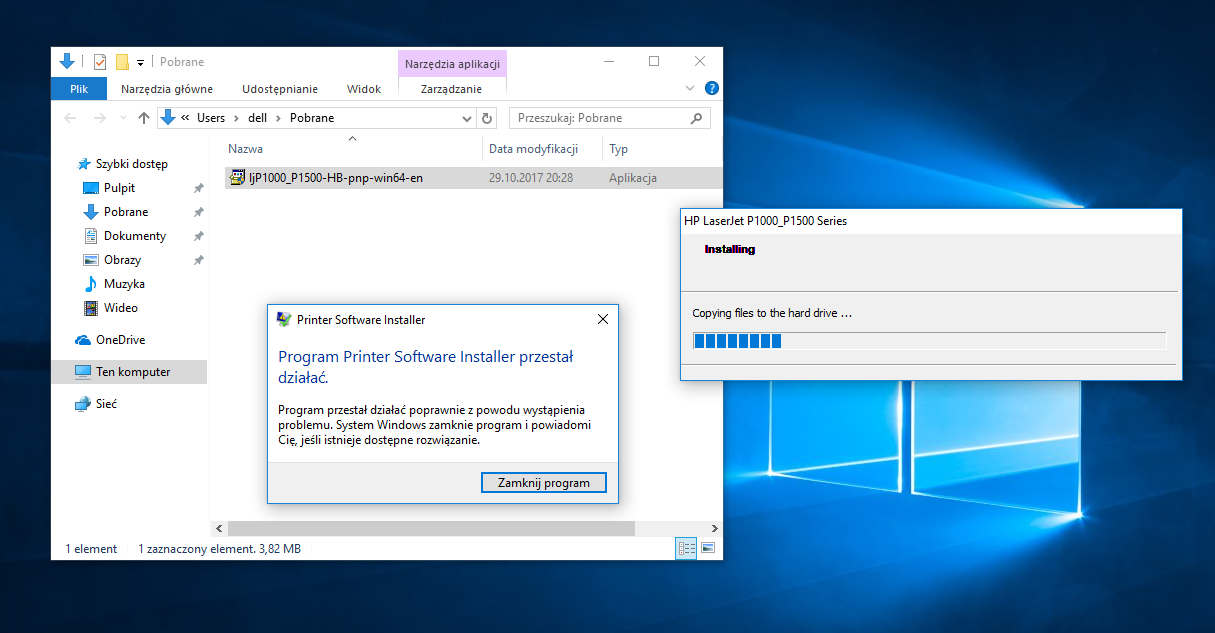Select the details view icon in status bar
The image size is (1215, 633).
point(686,548)
